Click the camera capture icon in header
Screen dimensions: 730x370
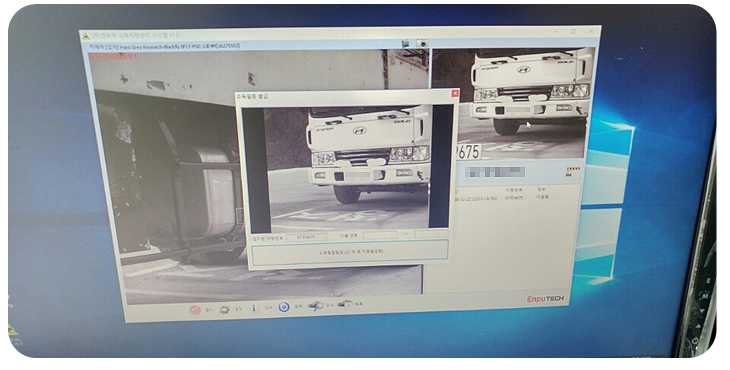pos(422,43)
